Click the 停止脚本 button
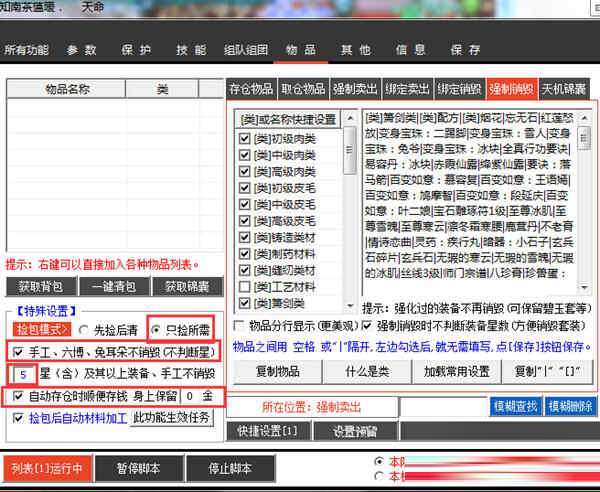This screenshot has width=600, height=492. click(x=230, y=468)
